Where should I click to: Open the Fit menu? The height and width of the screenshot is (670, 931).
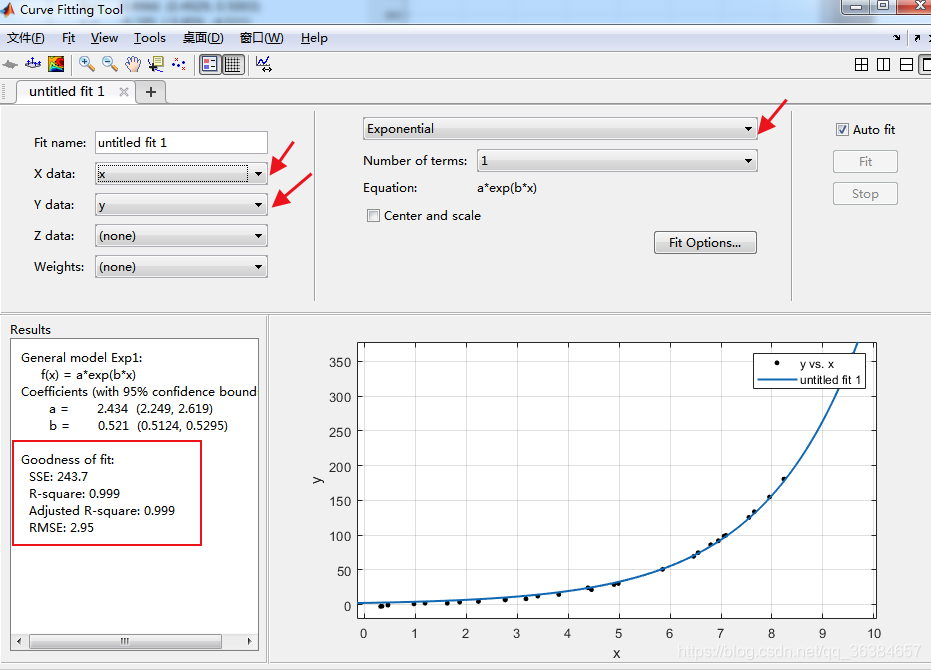(x=68, y=38)
